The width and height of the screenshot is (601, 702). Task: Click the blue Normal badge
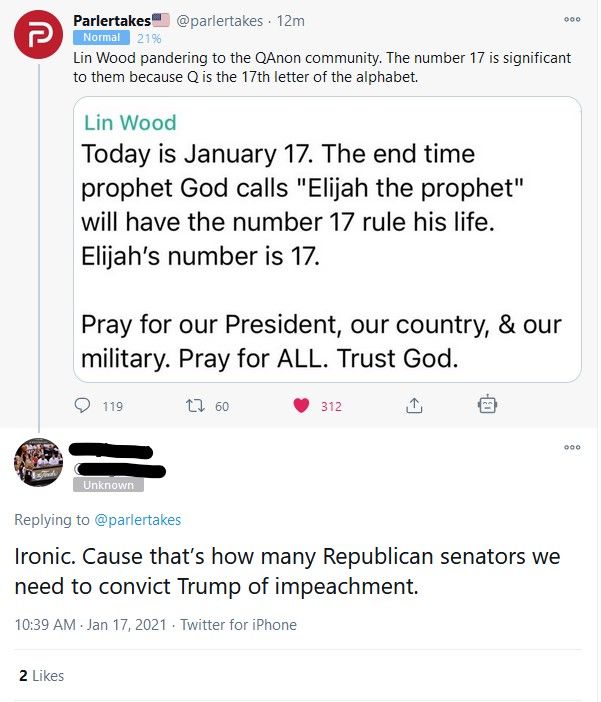(x=101, y=38)
